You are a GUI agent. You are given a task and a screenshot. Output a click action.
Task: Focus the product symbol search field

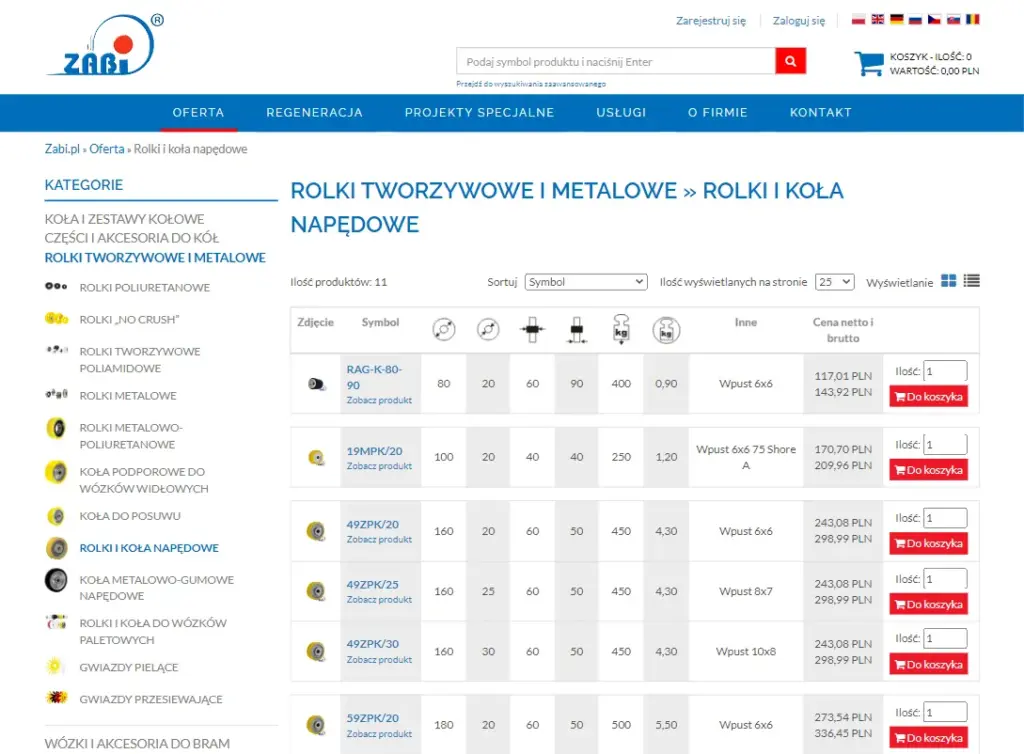(x=616, y=61)
